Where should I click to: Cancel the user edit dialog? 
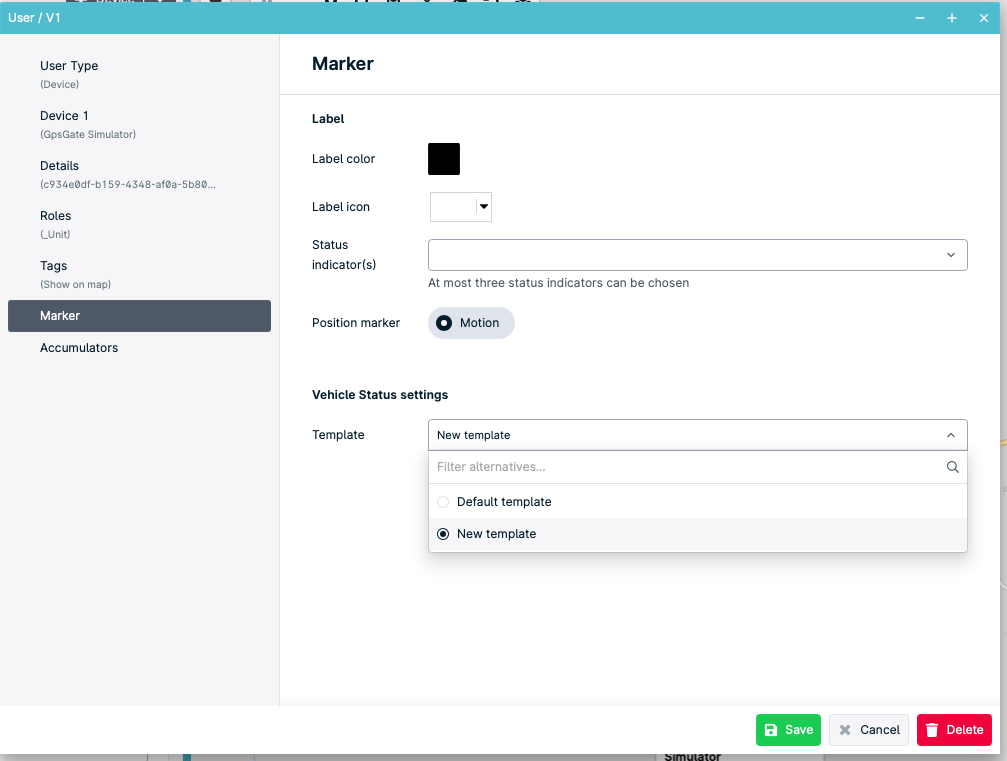[868, 730]
